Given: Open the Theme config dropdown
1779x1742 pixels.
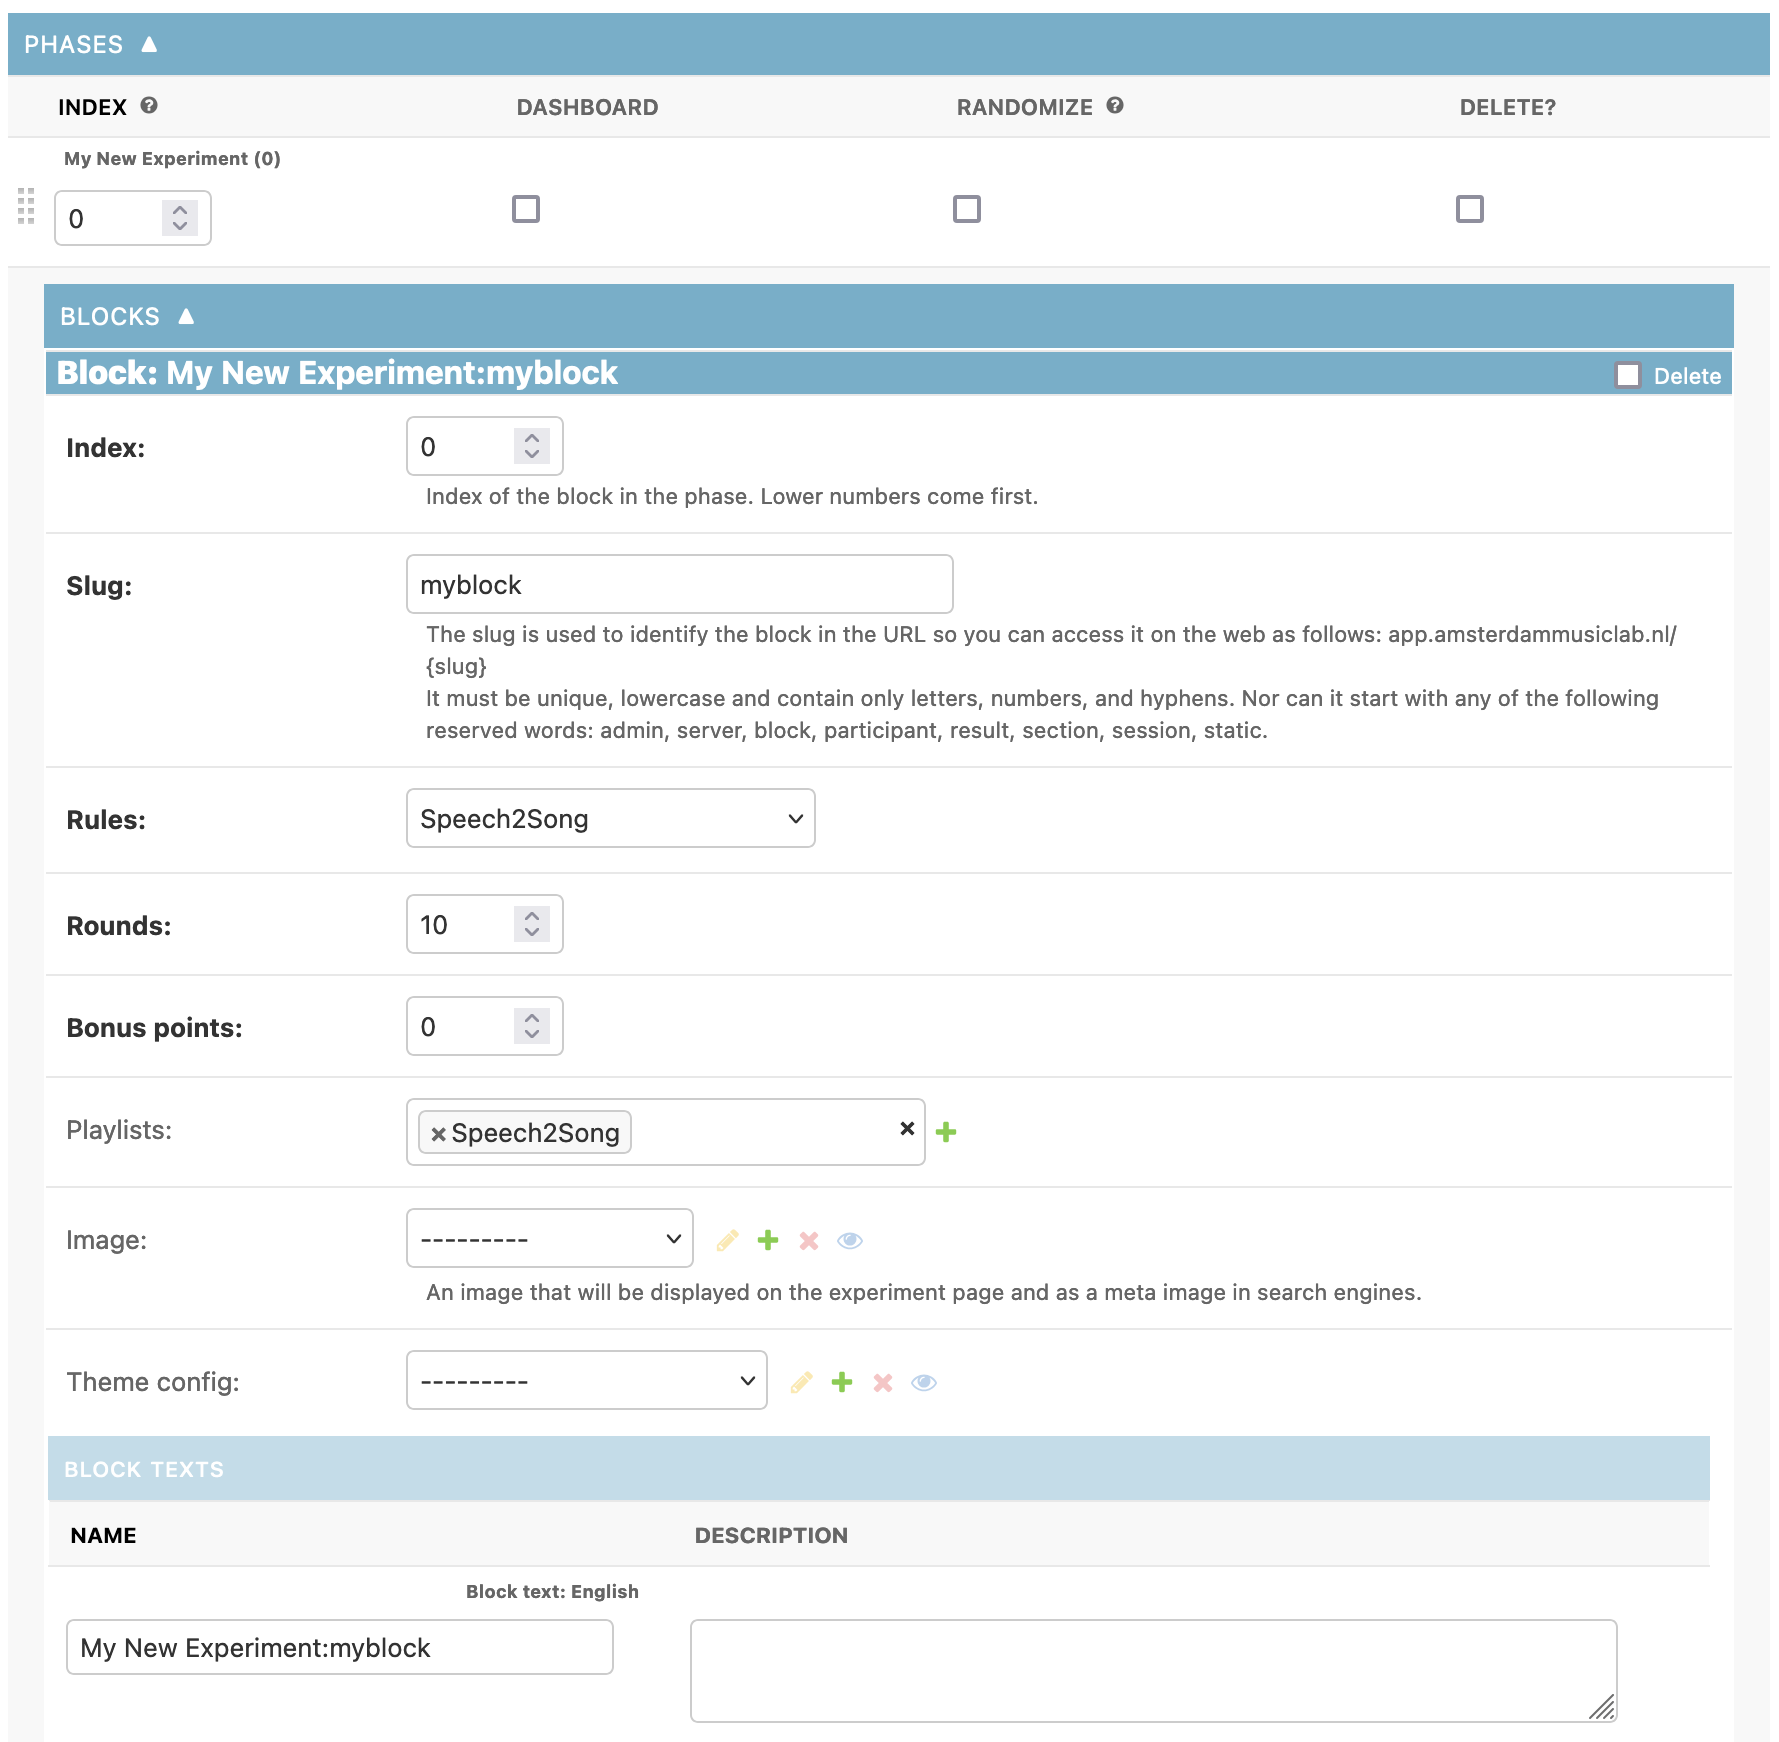Looking at the screenshot, I should click(587, 1380).
